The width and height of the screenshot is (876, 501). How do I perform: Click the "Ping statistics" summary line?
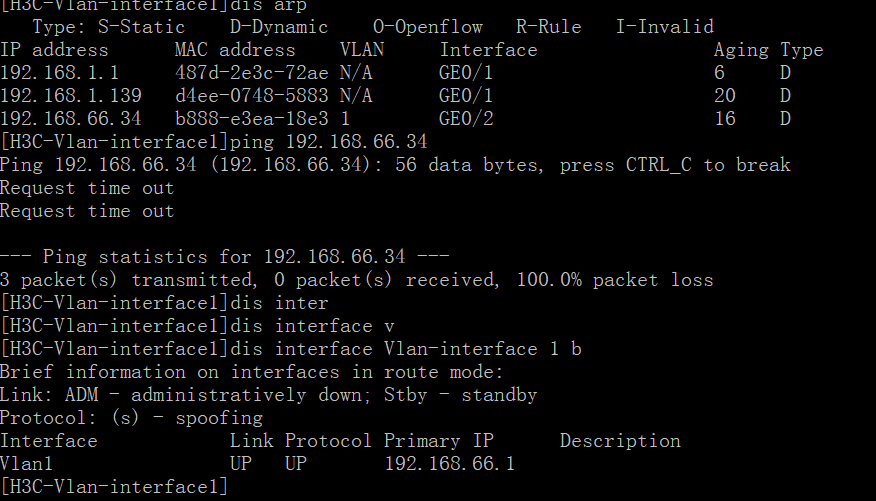(224, 257)
